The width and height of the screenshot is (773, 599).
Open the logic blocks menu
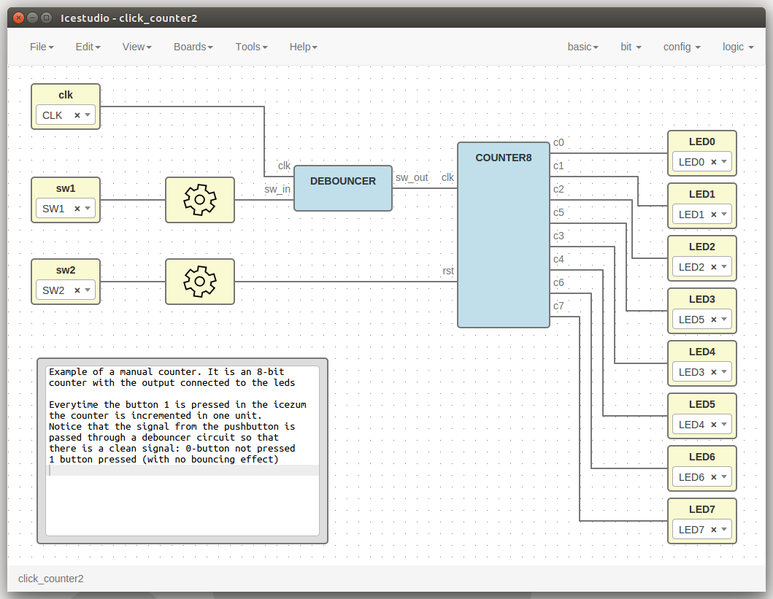[x=738, y=47]
